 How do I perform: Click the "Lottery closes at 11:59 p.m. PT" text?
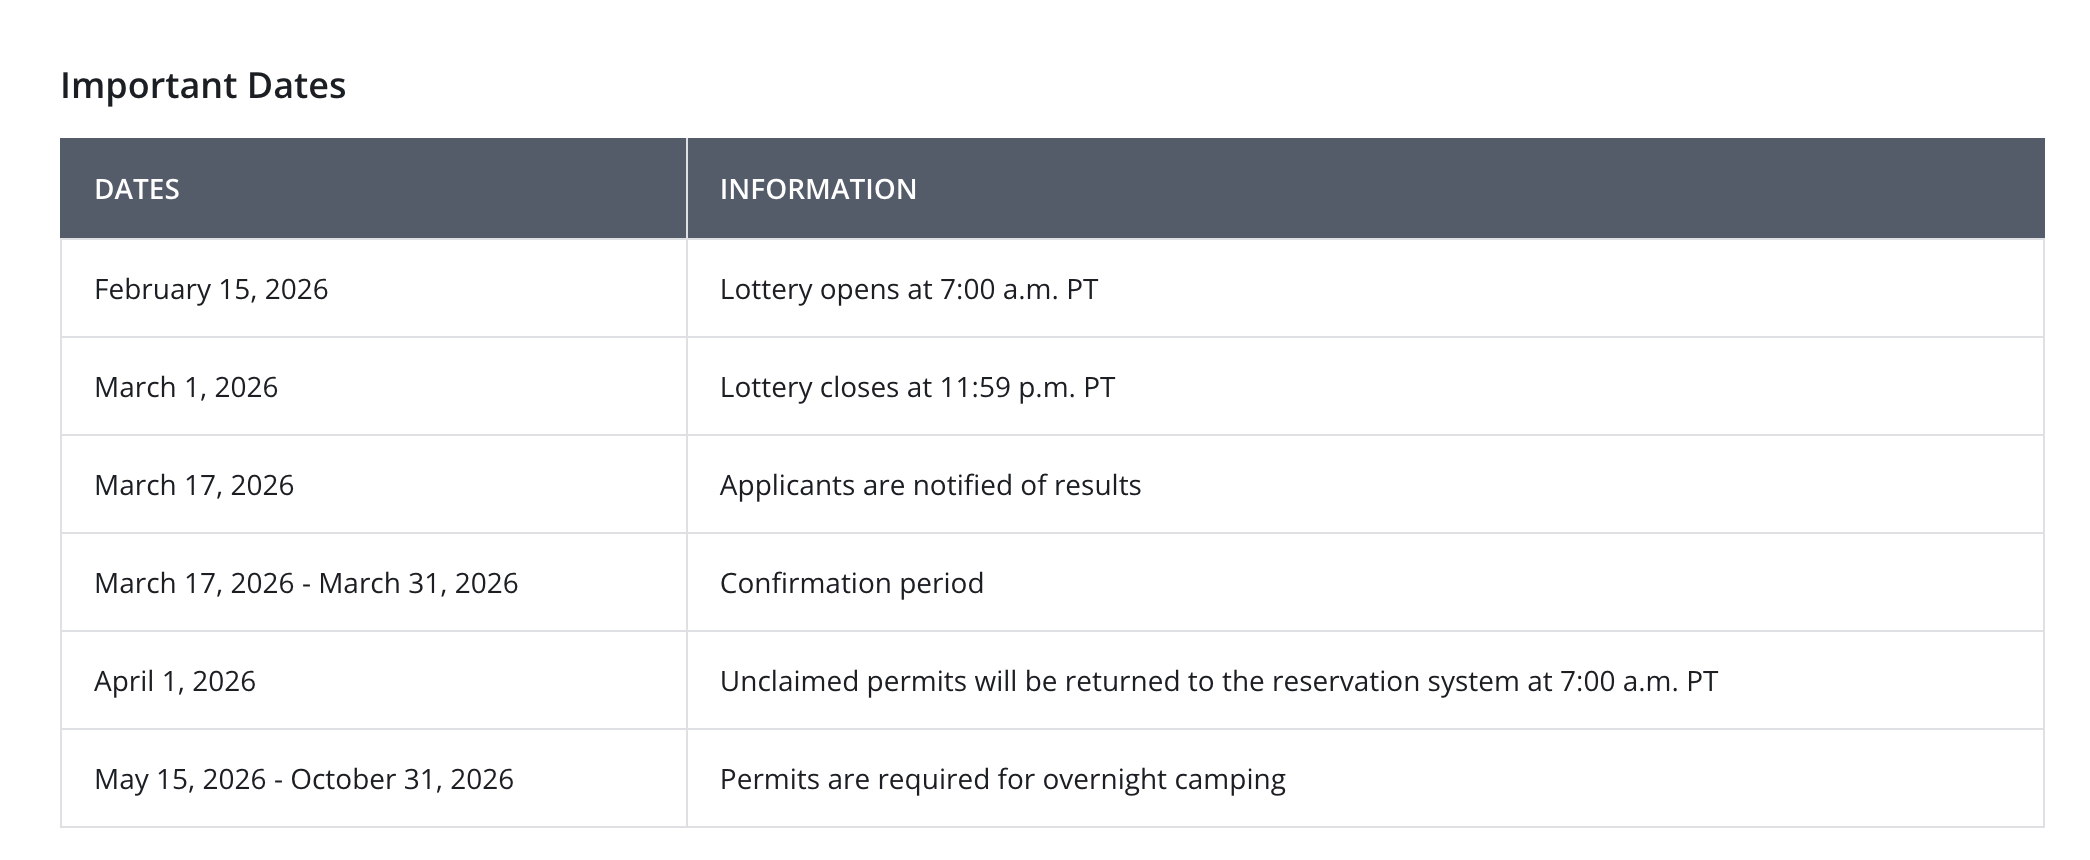click(x=917, y=387)
